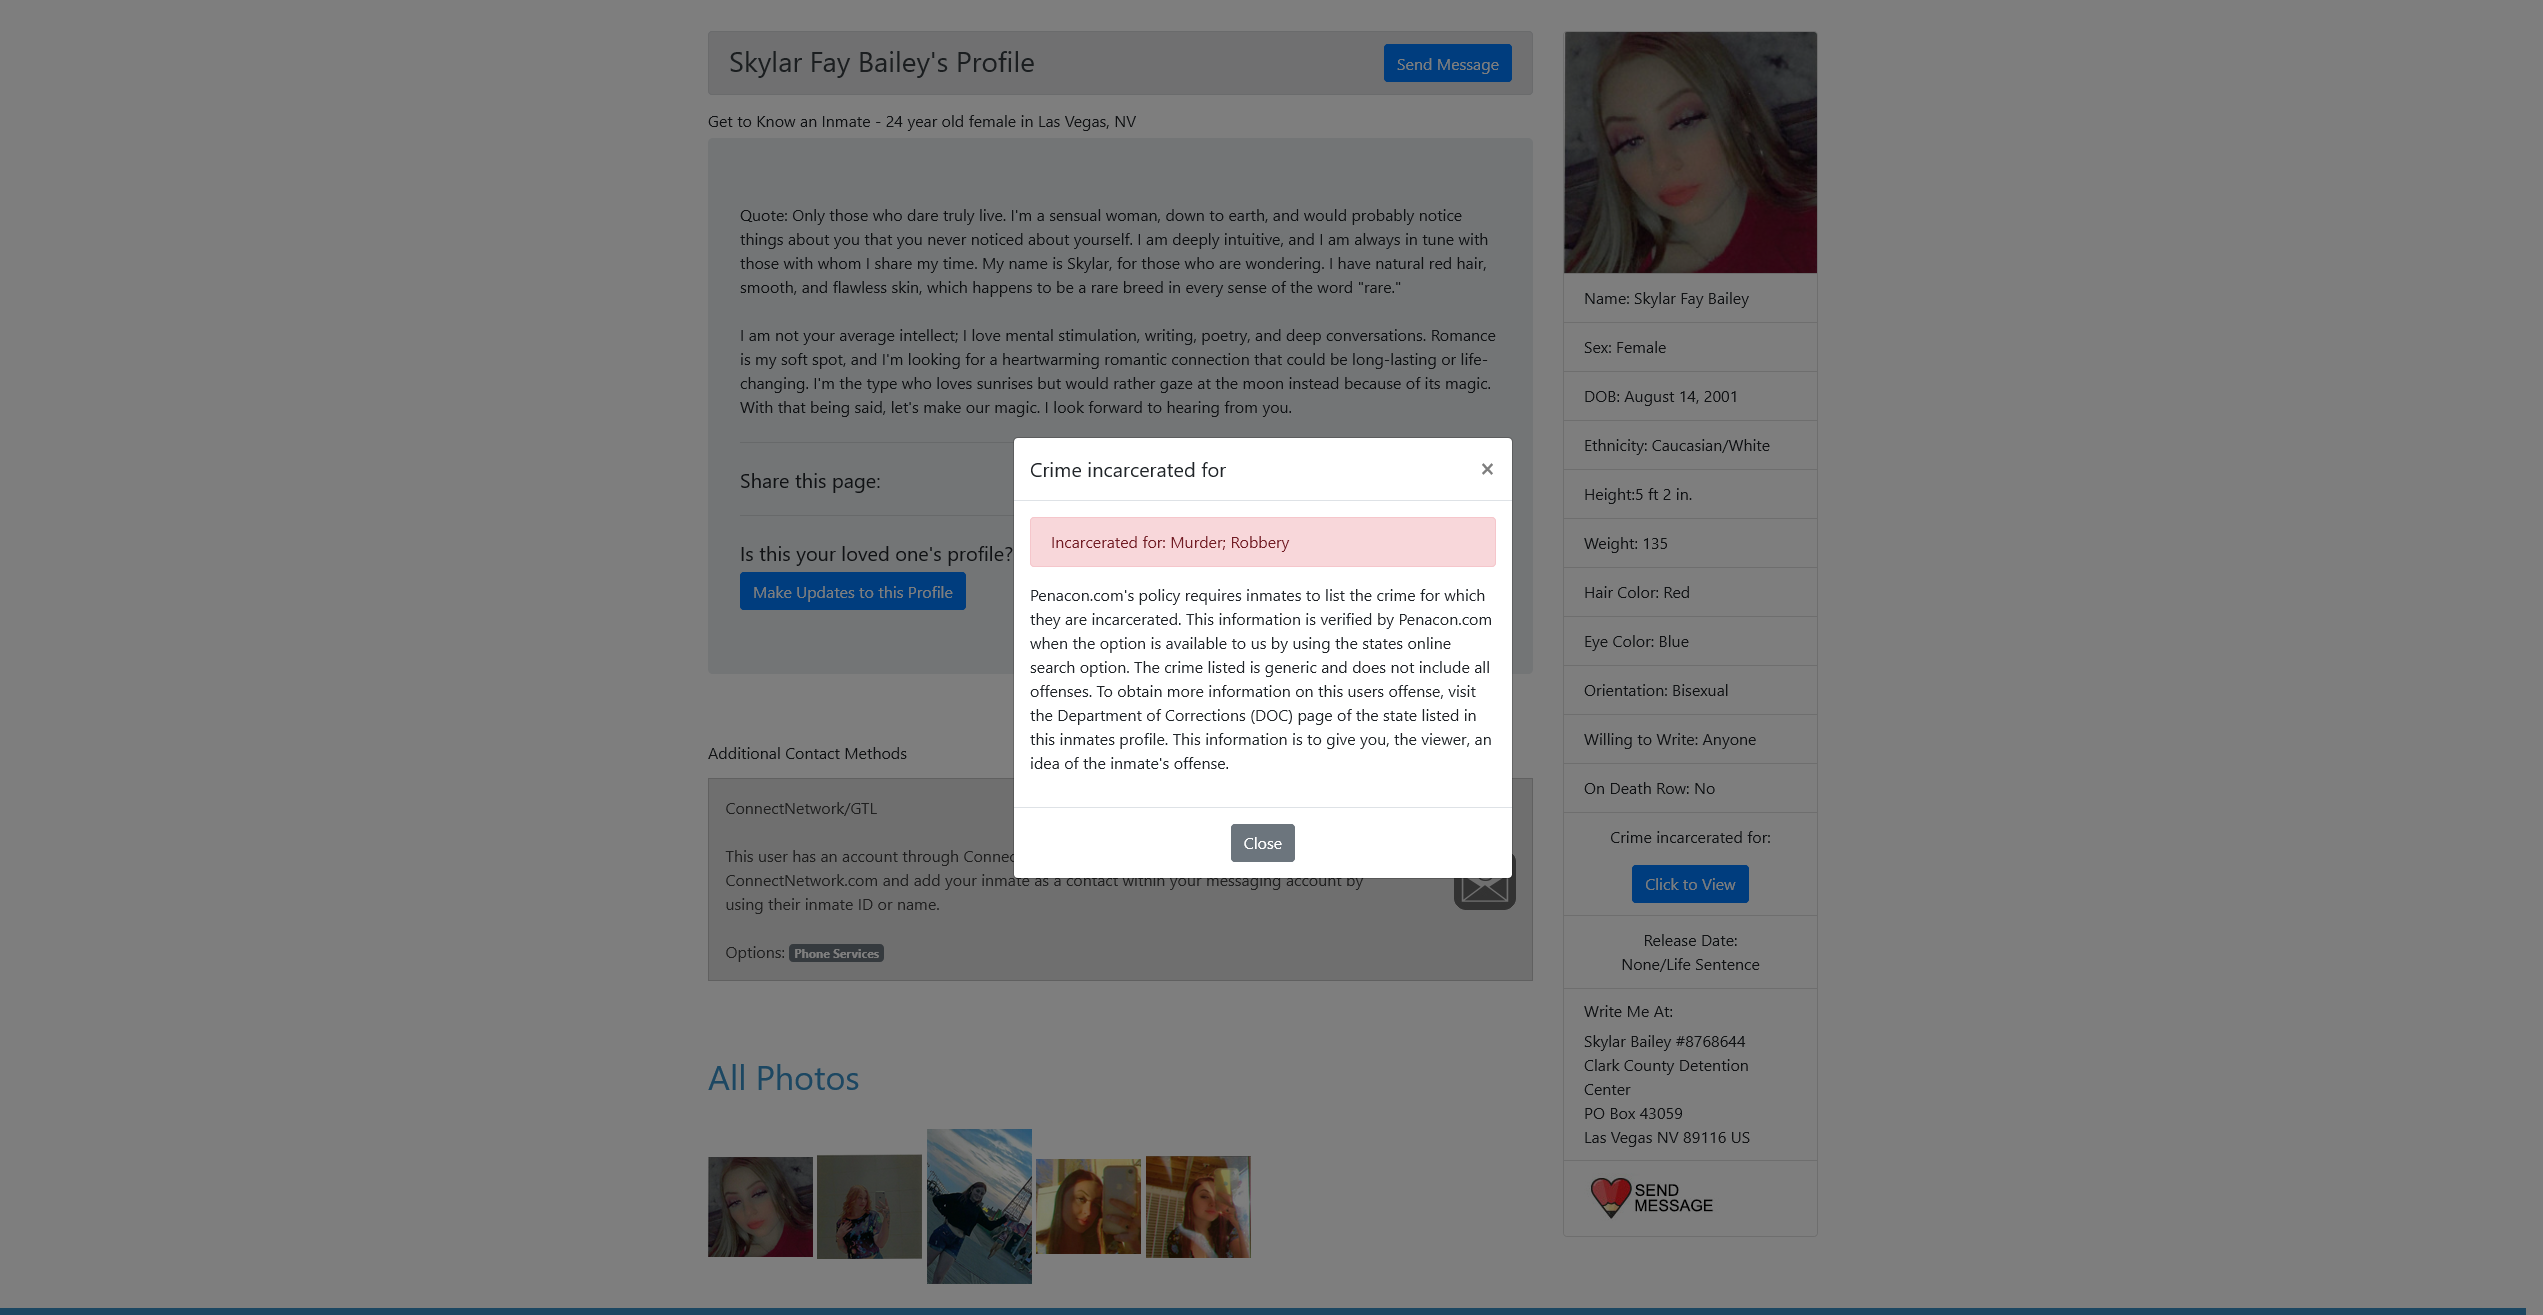Open the first thumbnail under All Photos

coord(760,1206)
